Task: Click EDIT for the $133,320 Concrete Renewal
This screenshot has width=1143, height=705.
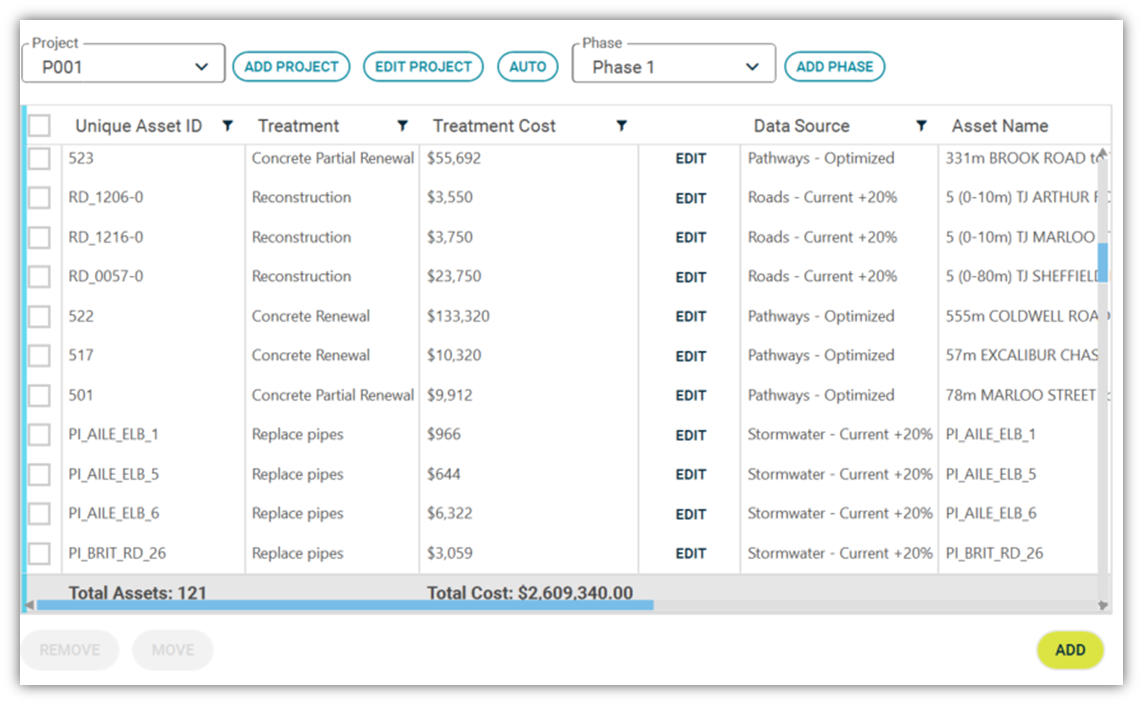Action: (691, 316)
